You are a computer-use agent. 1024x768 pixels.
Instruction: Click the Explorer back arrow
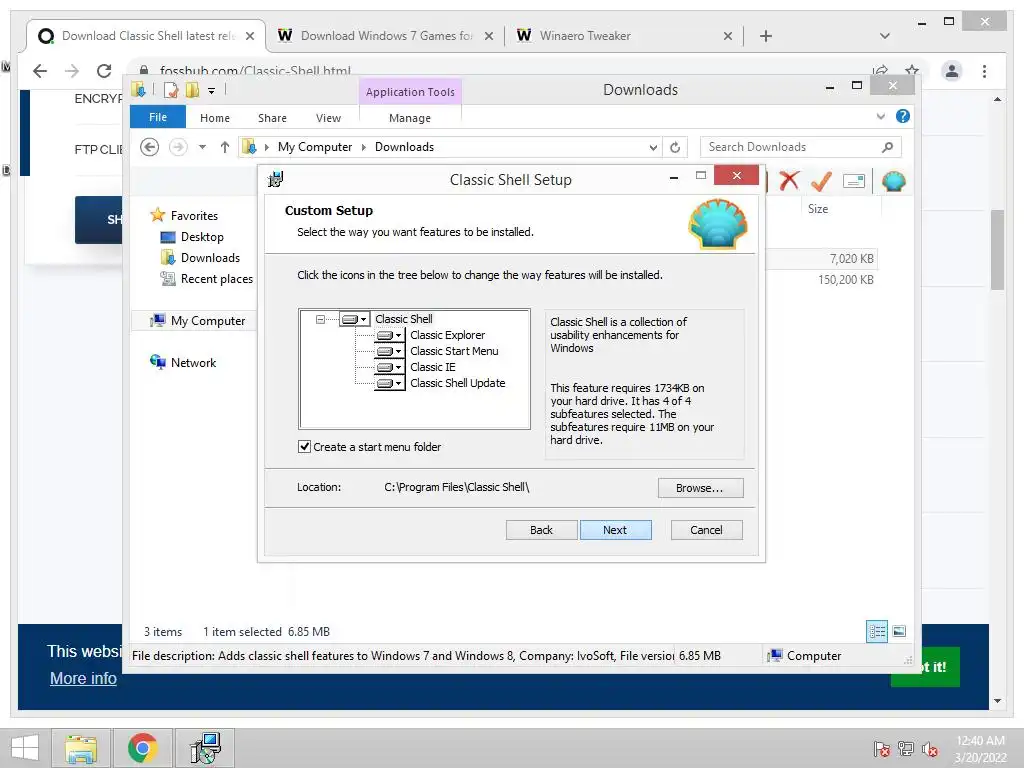[150, 148]
